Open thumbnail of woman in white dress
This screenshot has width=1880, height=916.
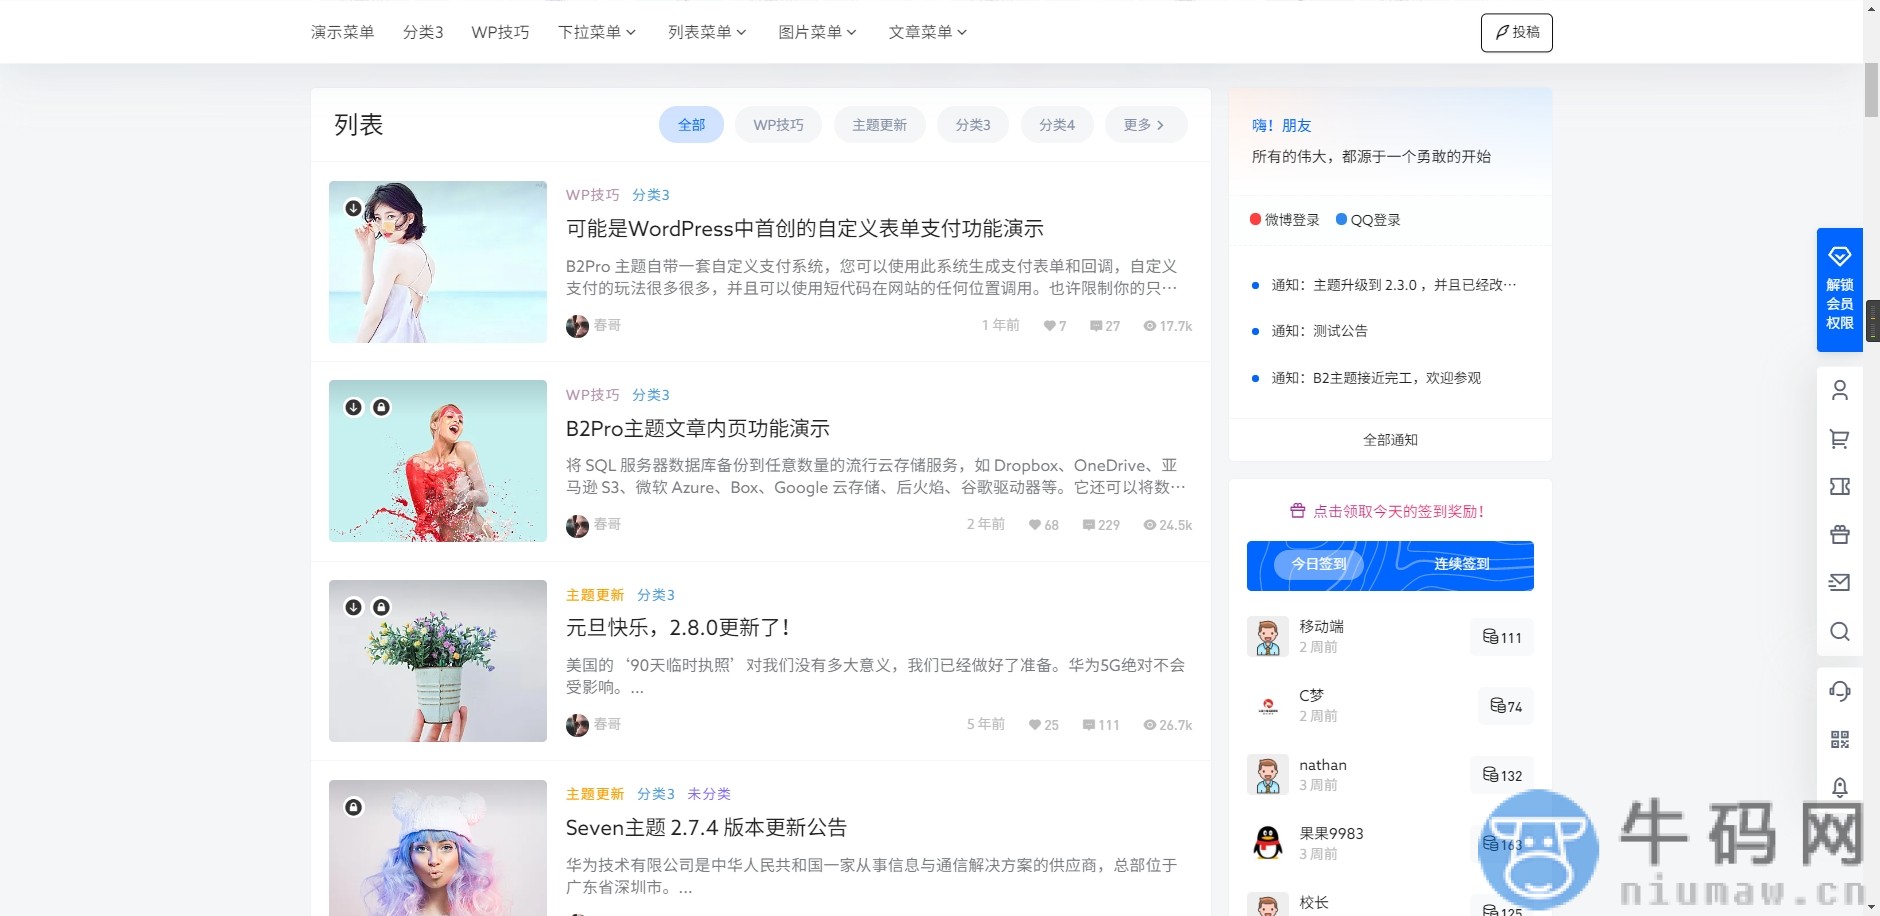(438, 262)
